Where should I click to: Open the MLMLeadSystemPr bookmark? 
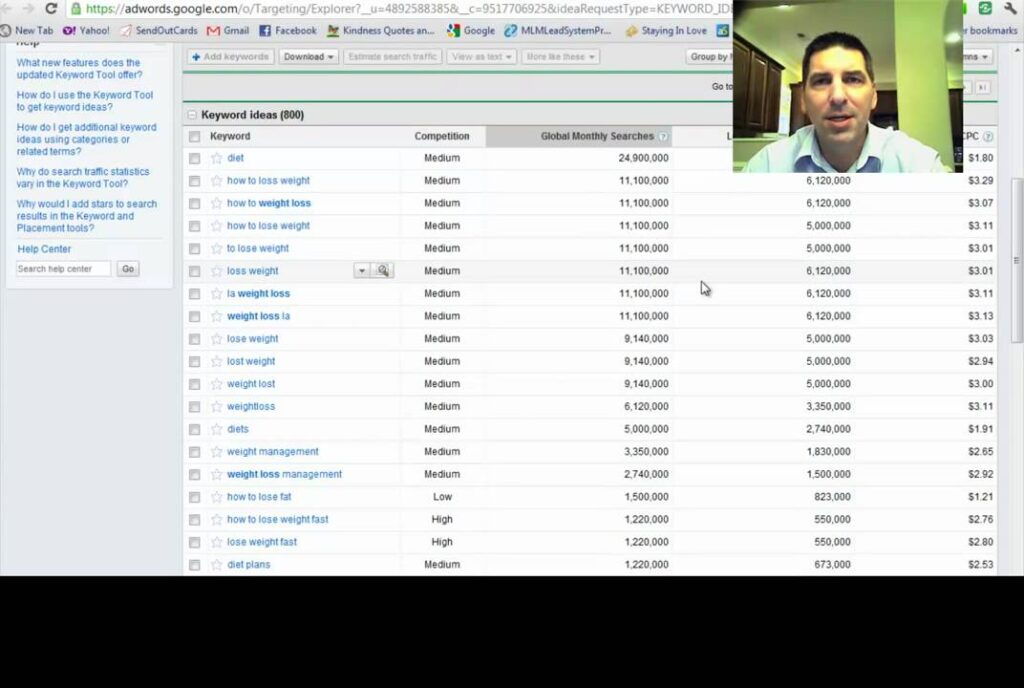(558, 31)
